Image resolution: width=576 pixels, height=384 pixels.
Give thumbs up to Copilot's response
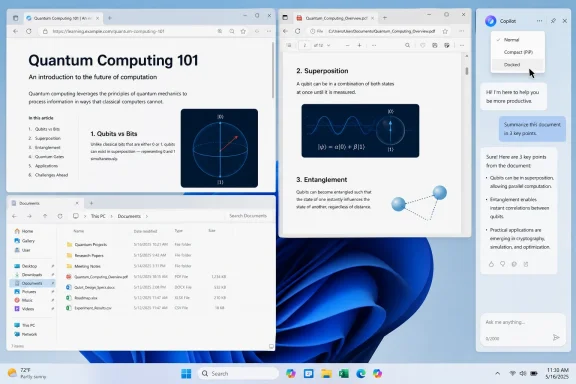coord(491,264)
